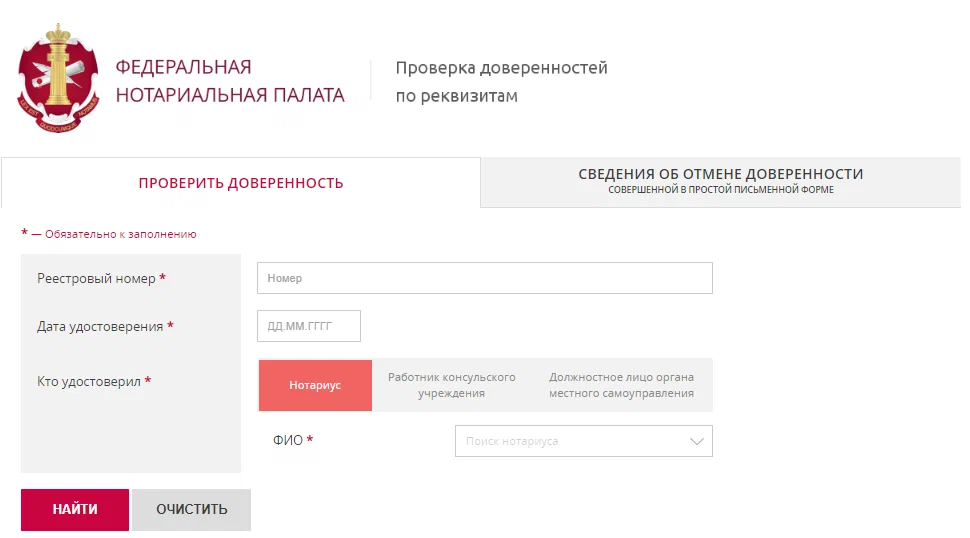Click the Дата удостоверения label text
970x538 pixels.
point(100,327)
